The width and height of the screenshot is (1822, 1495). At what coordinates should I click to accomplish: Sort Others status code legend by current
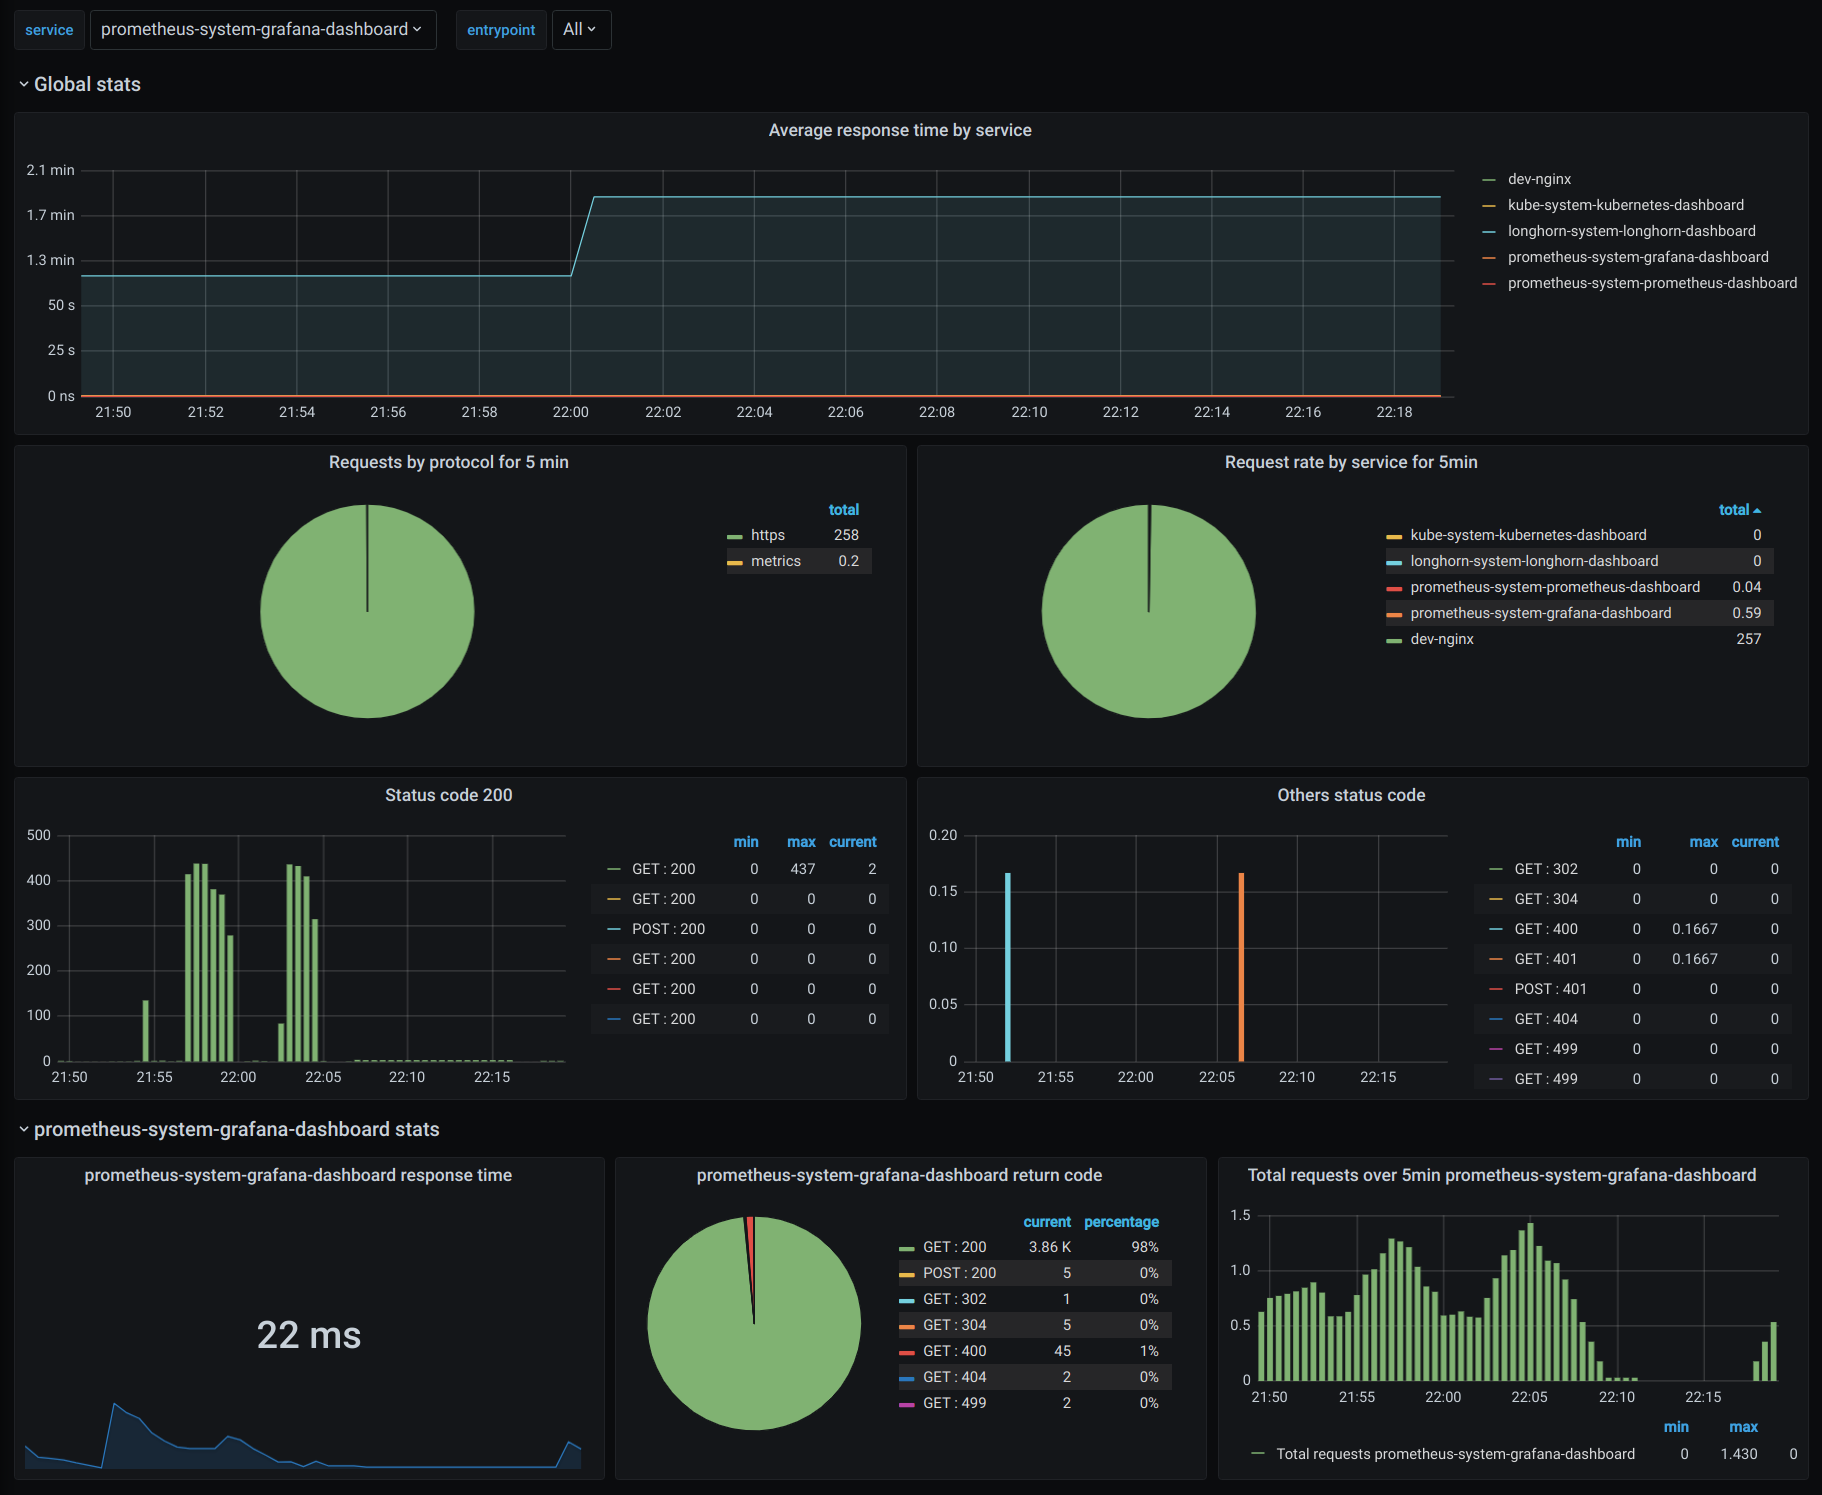(1755, 843)
